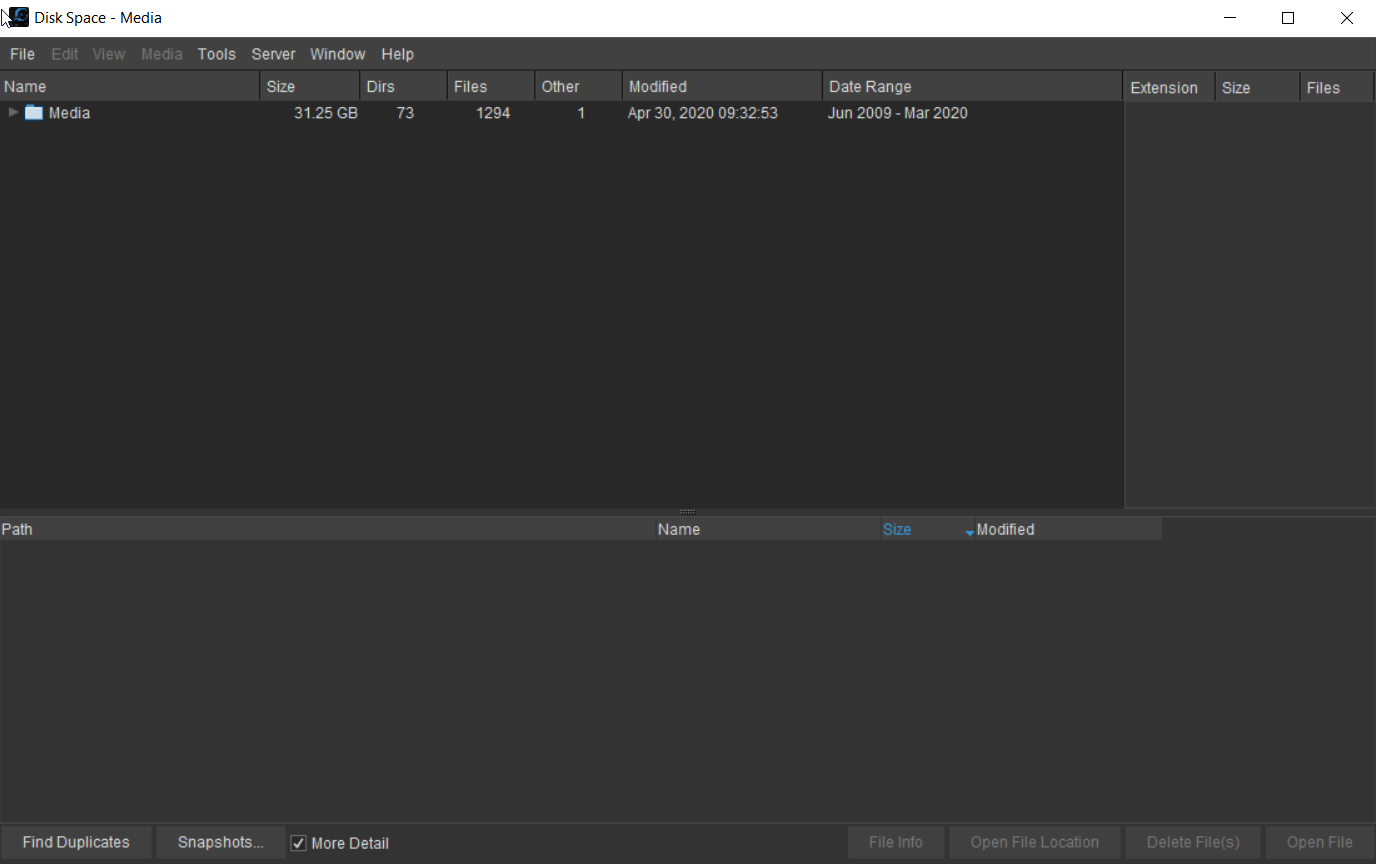1376x864 pixels.
Task: Open the greyed-out Media menu
Action: (161, 54)
